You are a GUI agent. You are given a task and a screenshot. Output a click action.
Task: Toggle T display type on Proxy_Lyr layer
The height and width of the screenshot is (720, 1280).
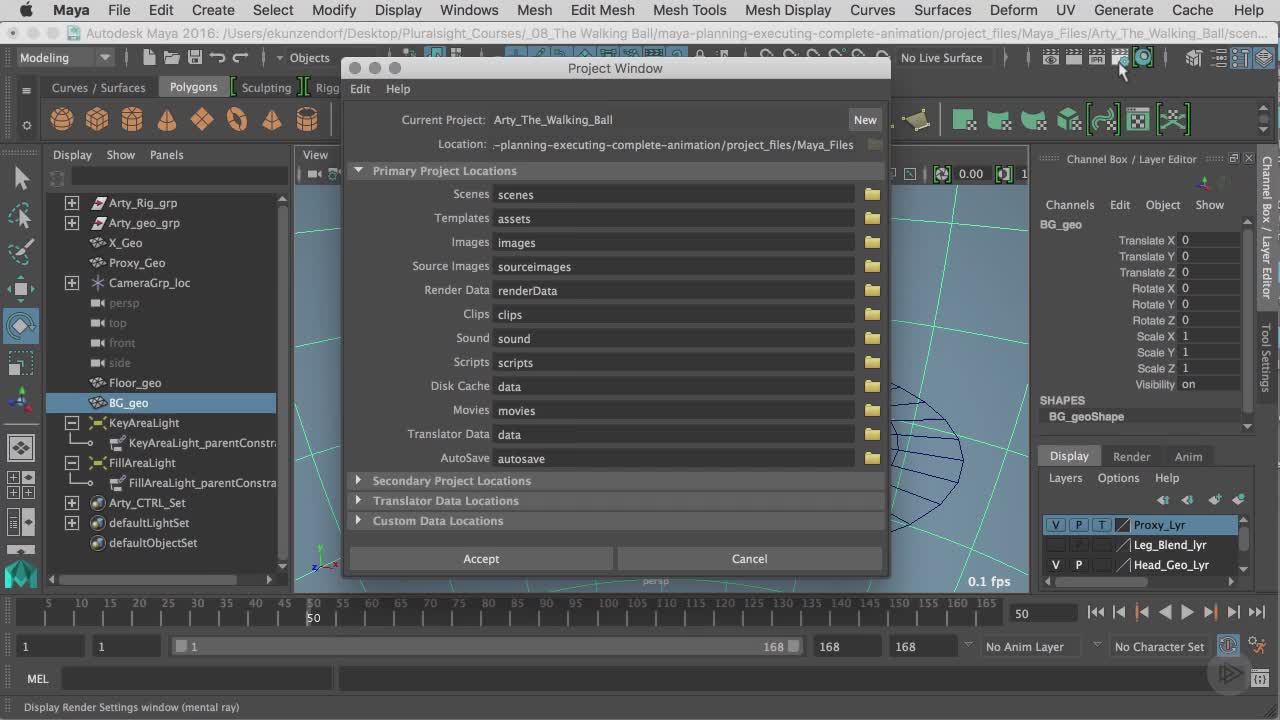1102,525
